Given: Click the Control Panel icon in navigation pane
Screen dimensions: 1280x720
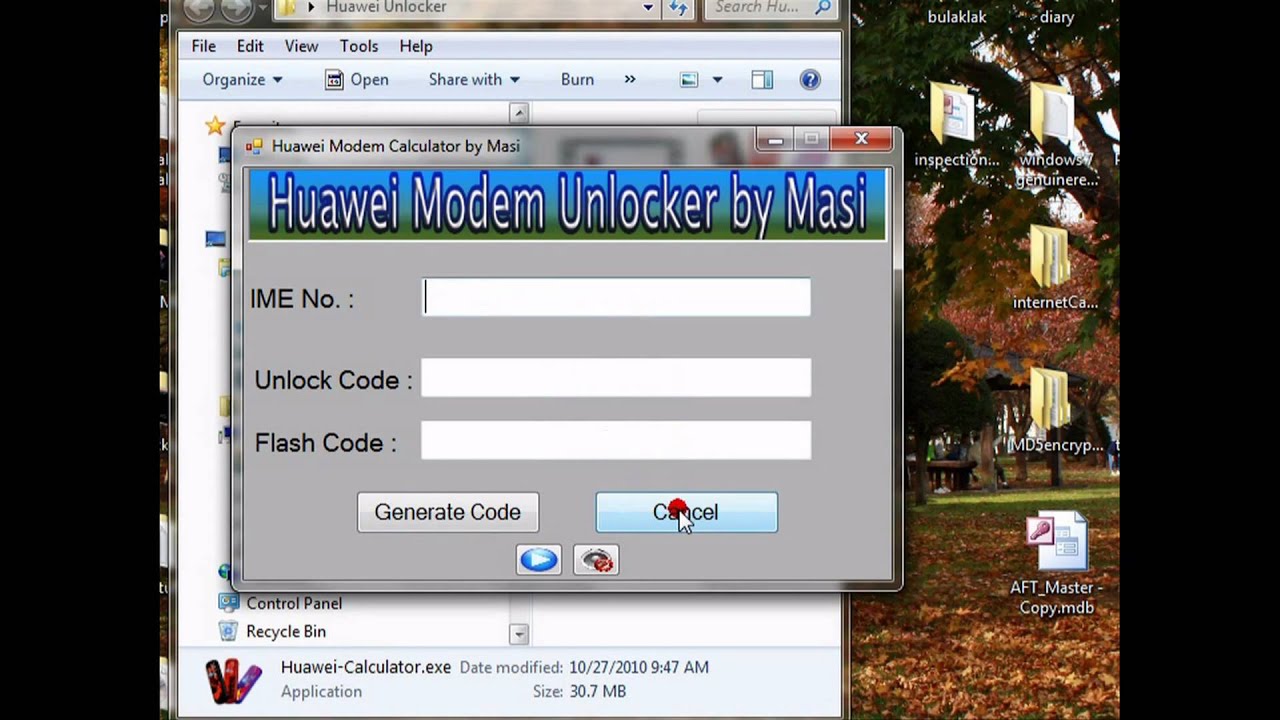Looking at the screenshot, I should 229,603.
